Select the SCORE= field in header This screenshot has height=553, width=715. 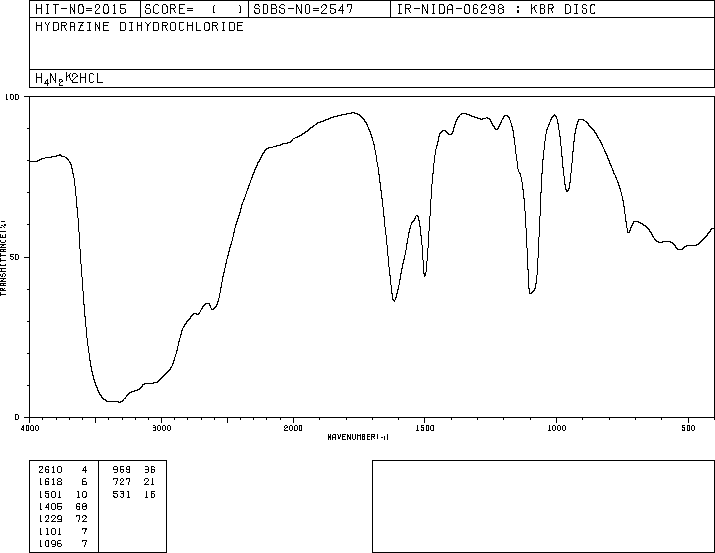(194, 9)
